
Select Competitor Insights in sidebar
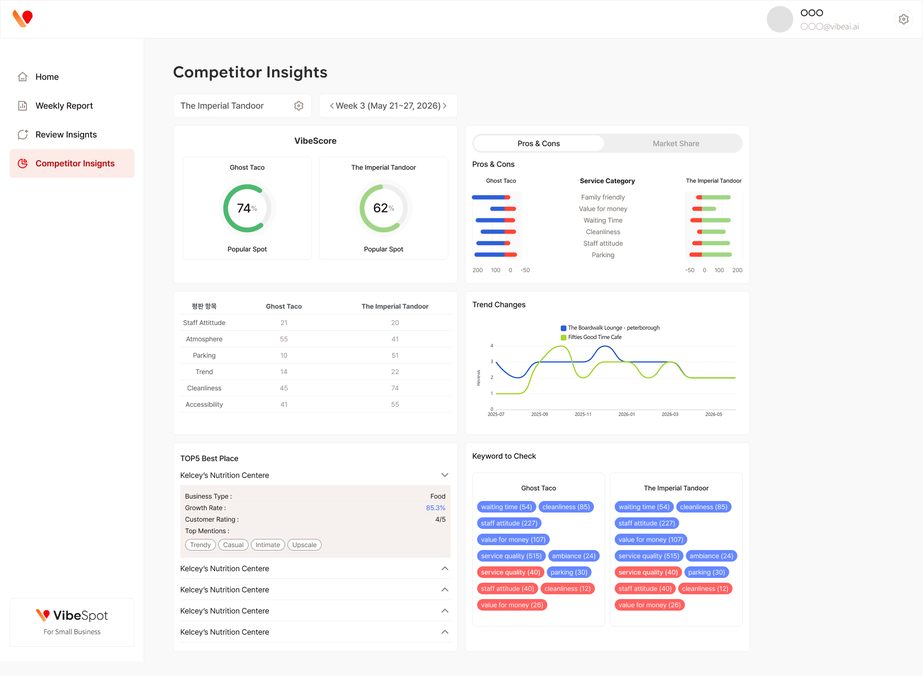(72, 163)
